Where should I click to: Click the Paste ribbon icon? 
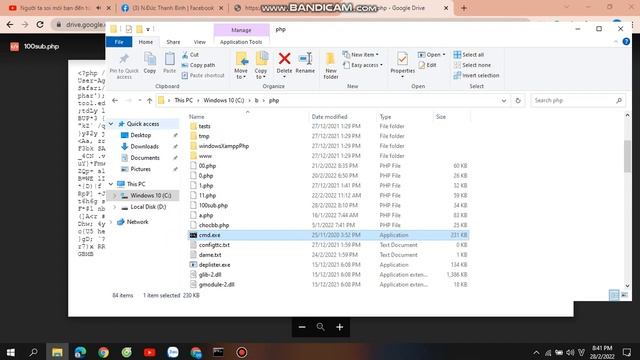pos(169,62)
